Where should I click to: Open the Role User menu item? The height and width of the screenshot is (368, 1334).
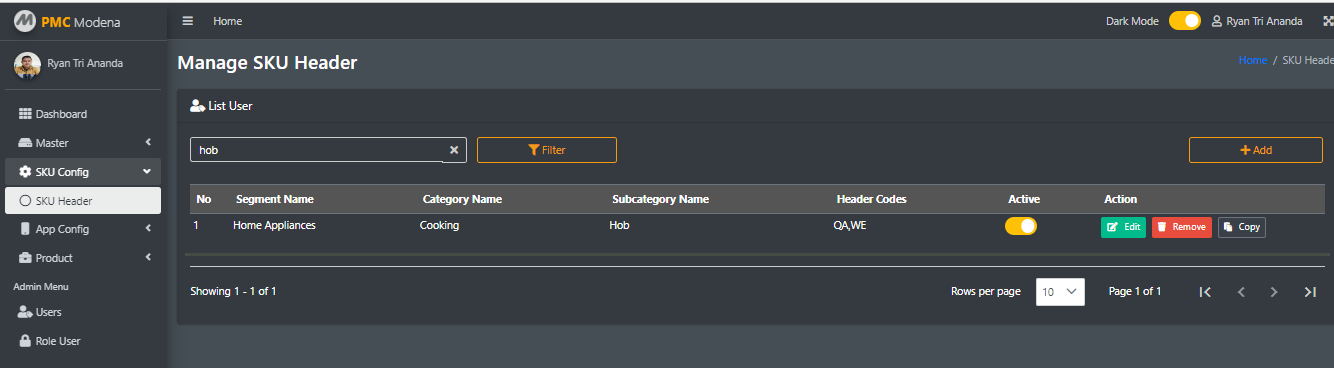coord(83,341)
